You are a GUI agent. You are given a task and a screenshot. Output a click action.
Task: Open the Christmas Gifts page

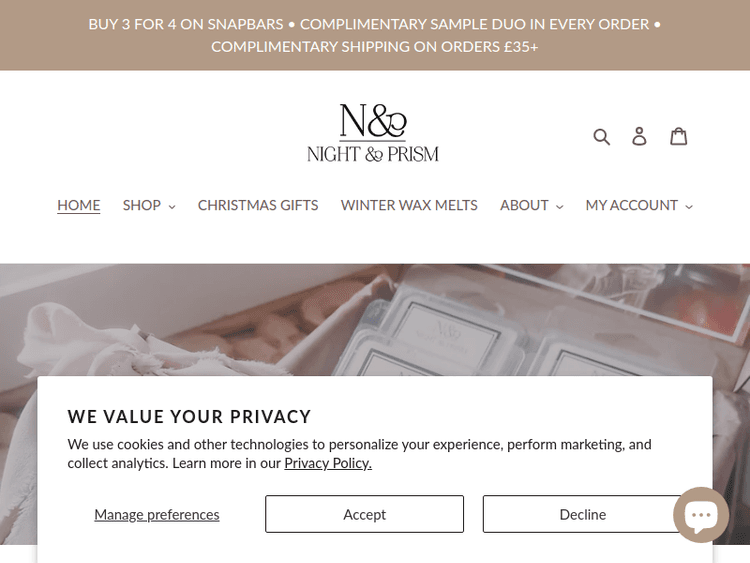coord(258,205)
